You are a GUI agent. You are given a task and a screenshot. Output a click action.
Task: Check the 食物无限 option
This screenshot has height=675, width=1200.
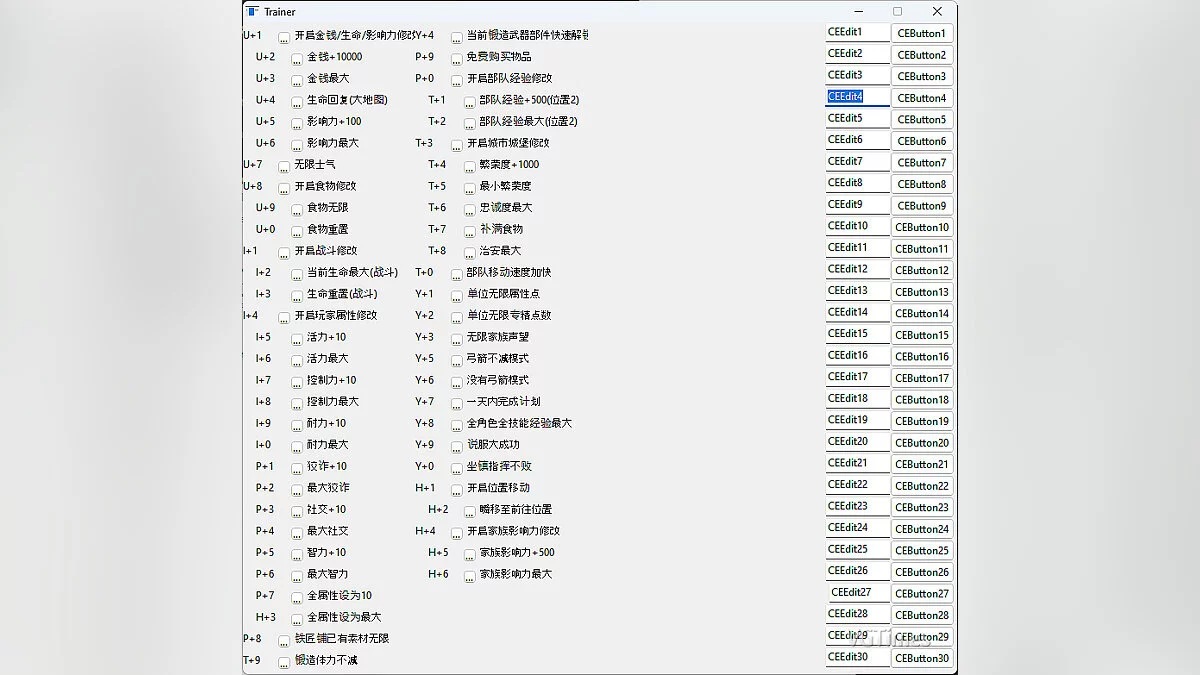click(x=297, y=209)
